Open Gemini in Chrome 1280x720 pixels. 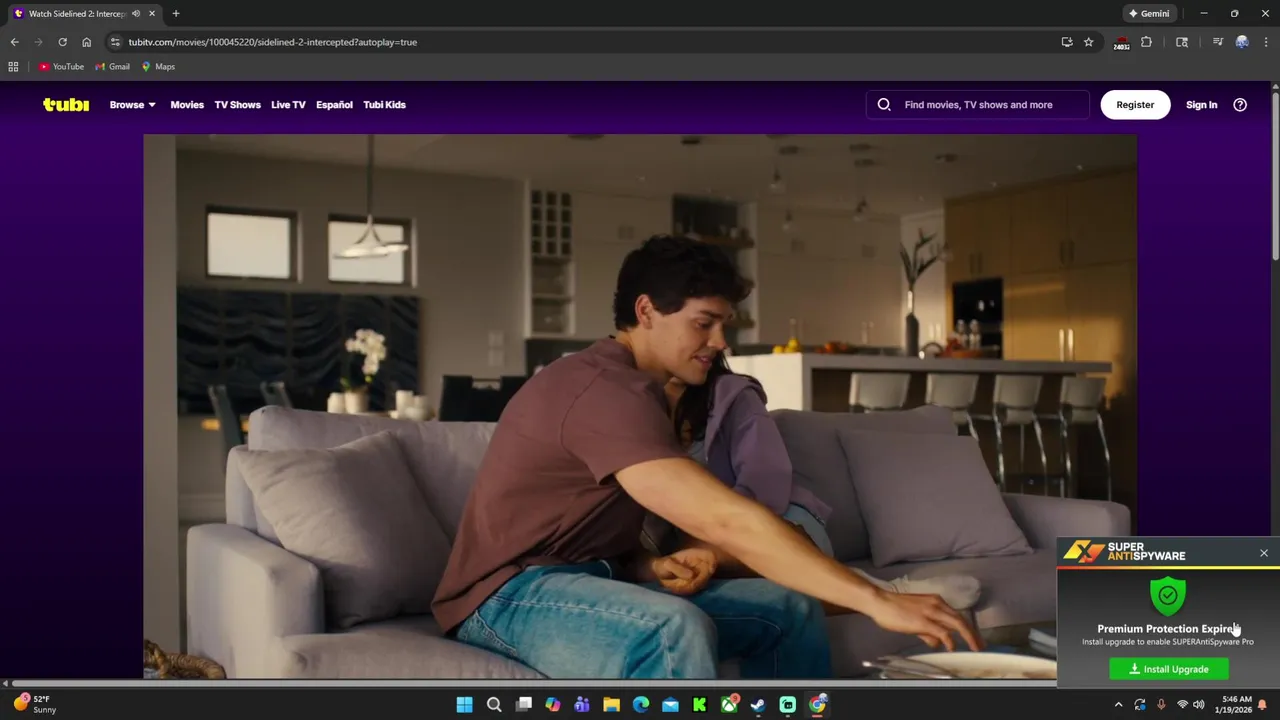click(1148, 14)
